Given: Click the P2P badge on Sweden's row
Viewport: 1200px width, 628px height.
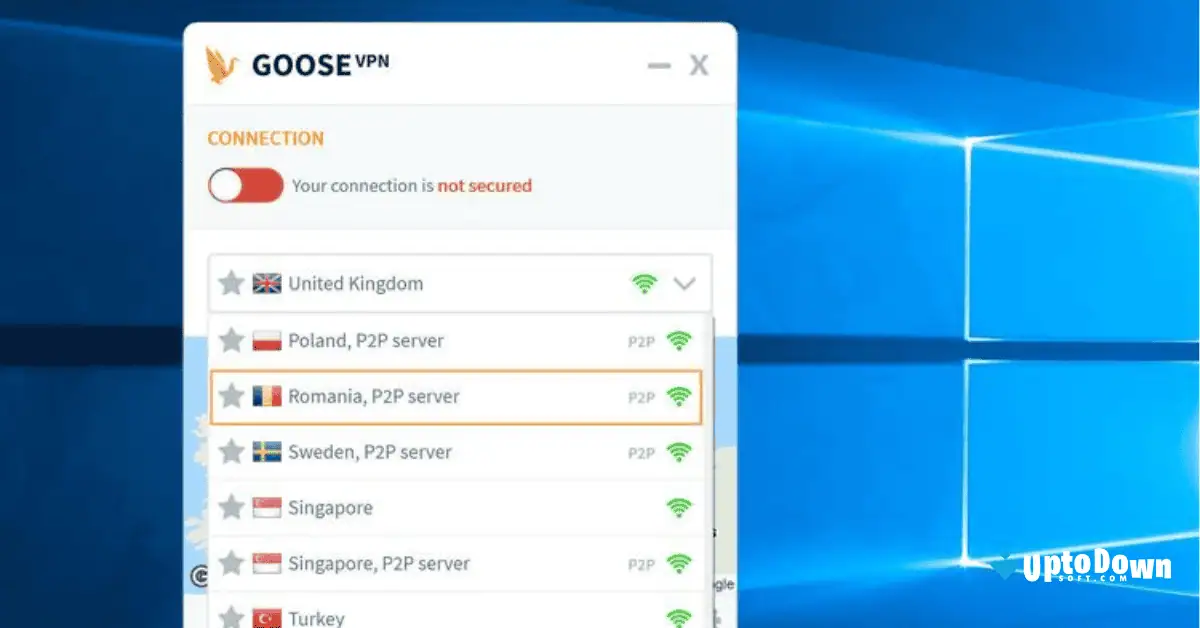Looking at the screenshot, I should click(x=639, y=452).
